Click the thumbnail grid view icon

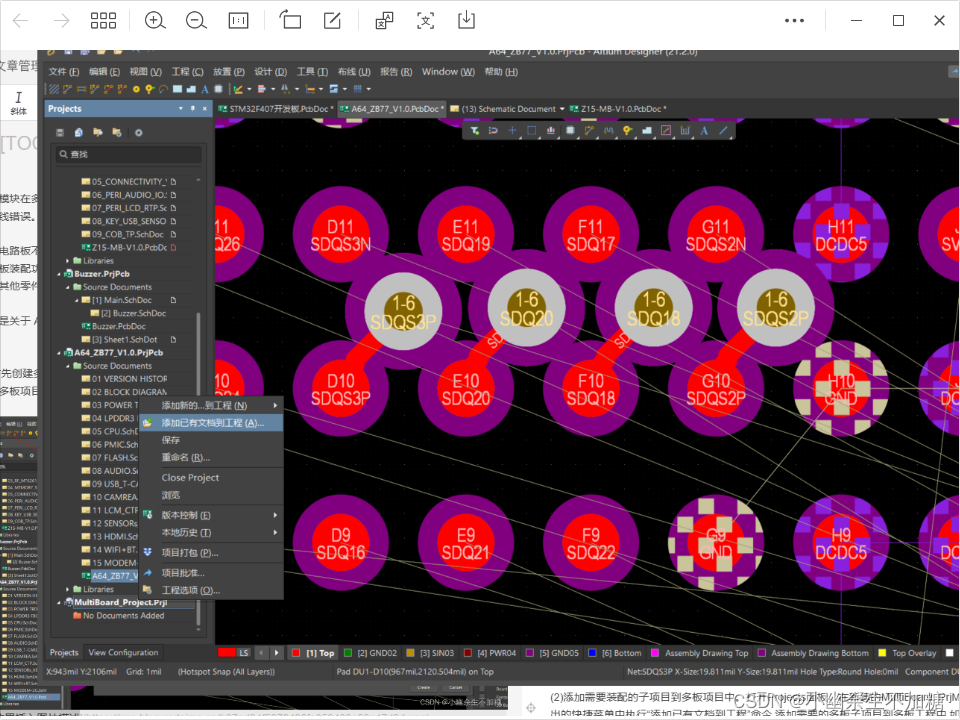coord(103,21)
